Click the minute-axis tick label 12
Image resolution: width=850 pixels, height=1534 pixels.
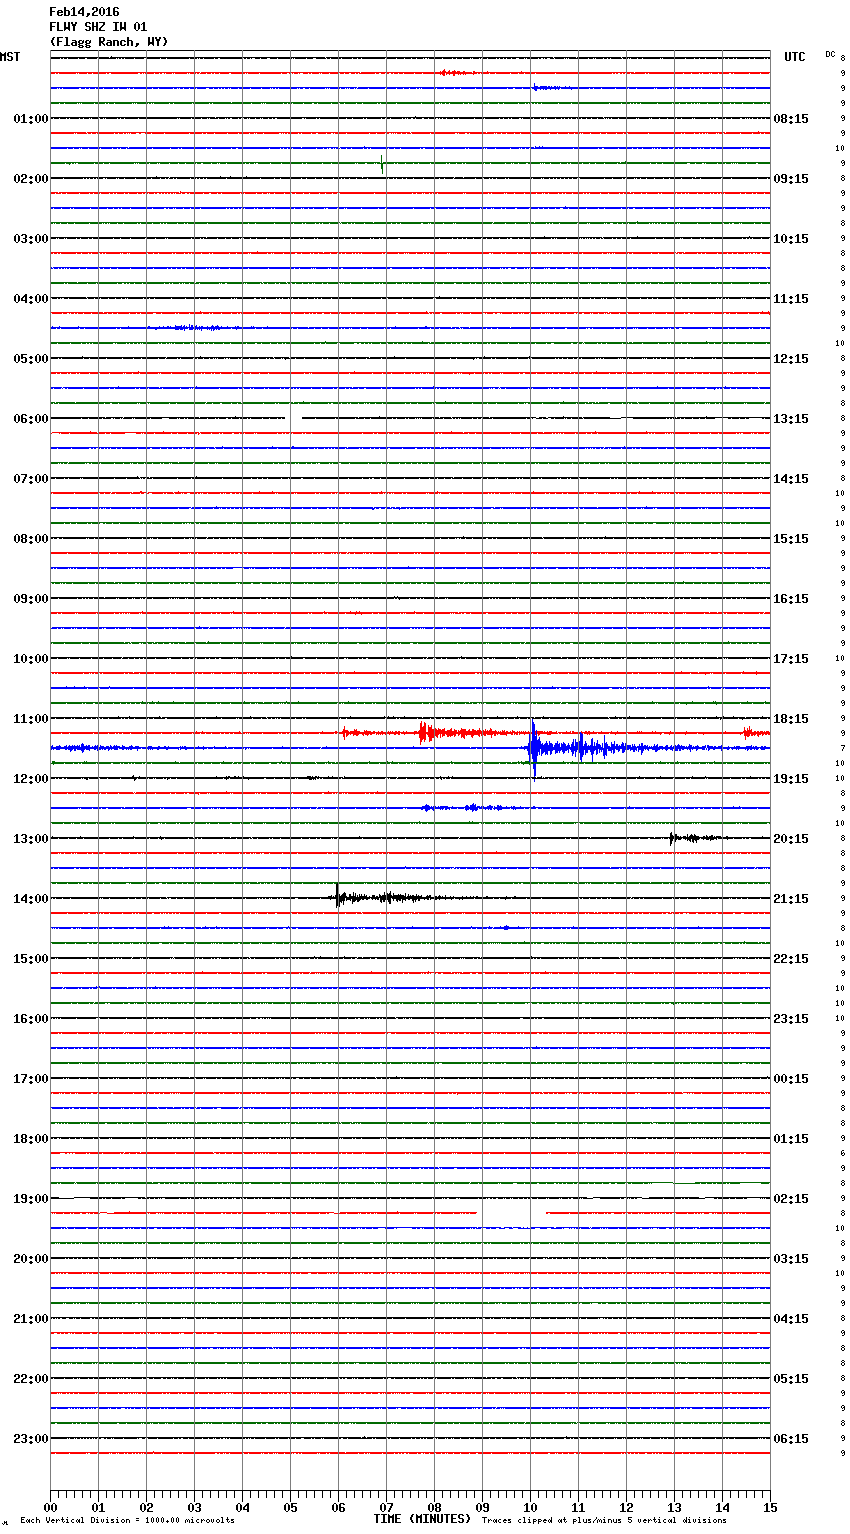(626, 1507)
